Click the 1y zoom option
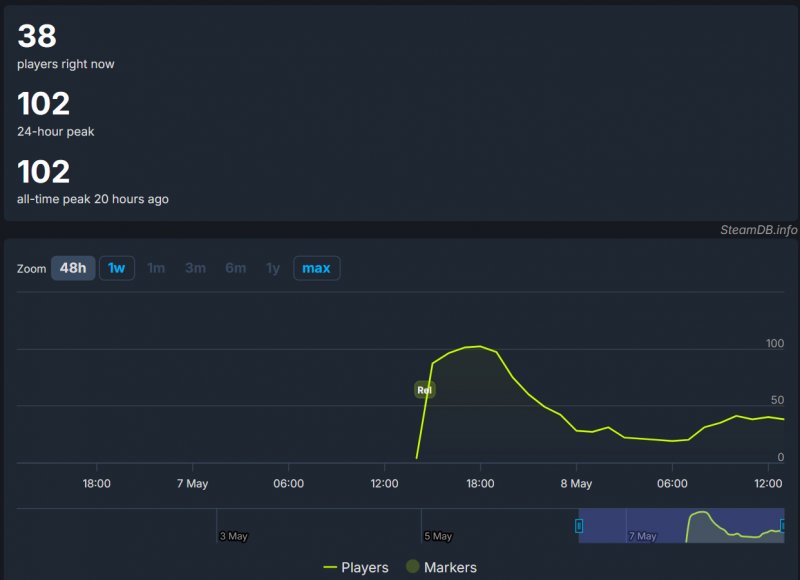The height and width of the screenshot is (580, 800). 272,268
